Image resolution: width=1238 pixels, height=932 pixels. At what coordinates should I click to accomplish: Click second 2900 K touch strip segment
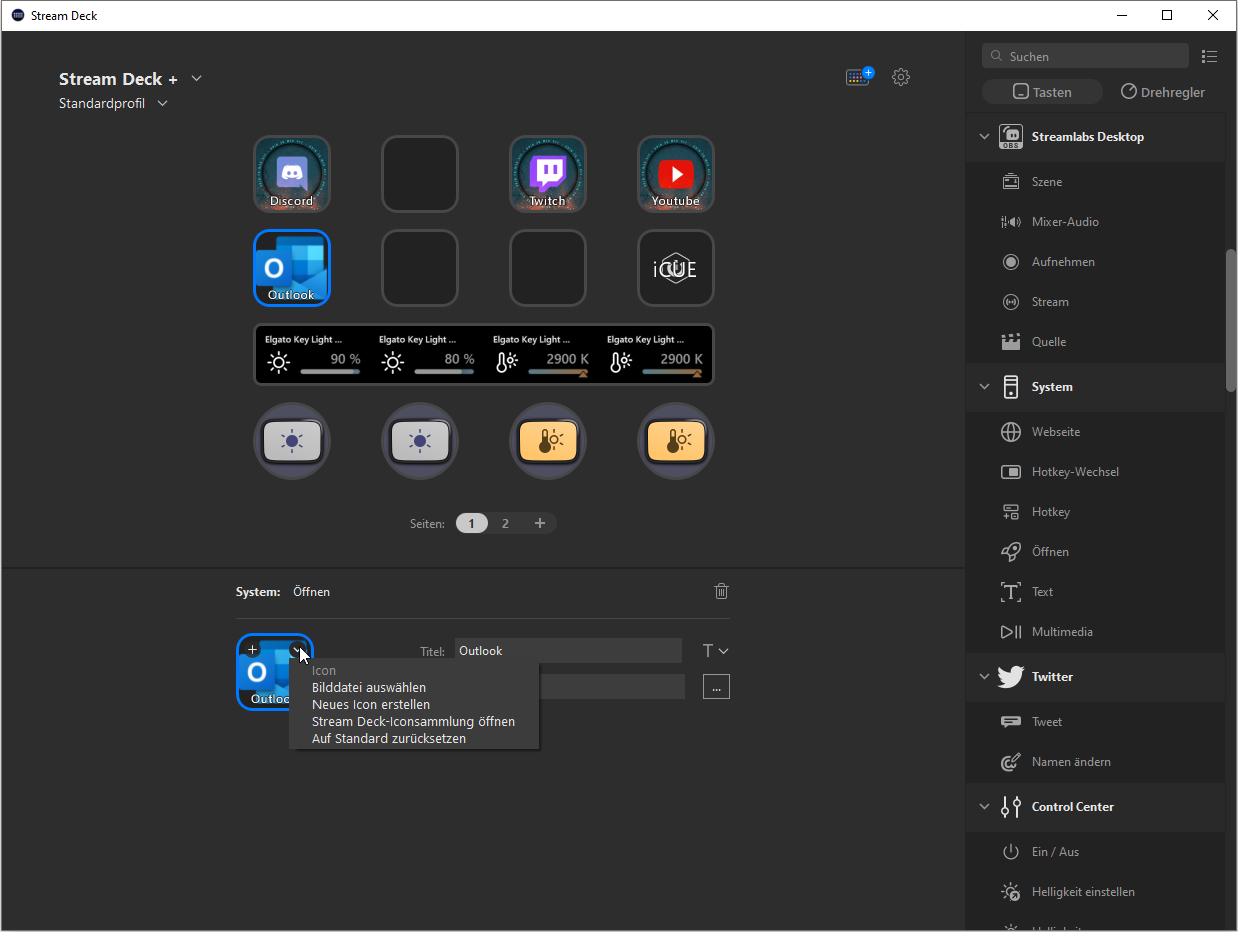[x=655, y=355]
